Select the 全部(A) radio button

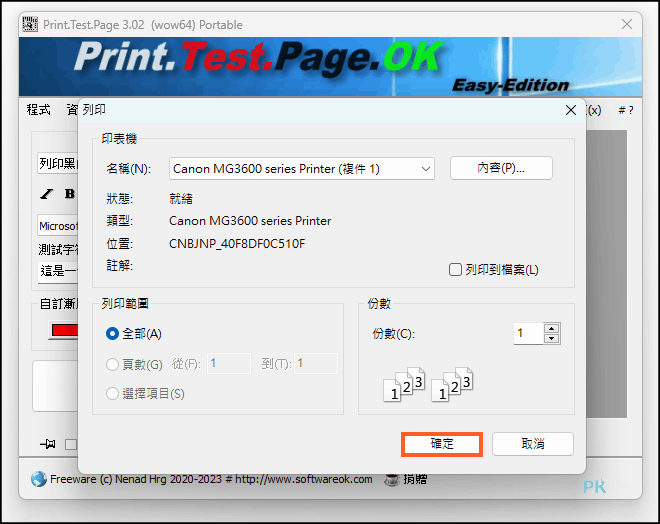[112, 334]
